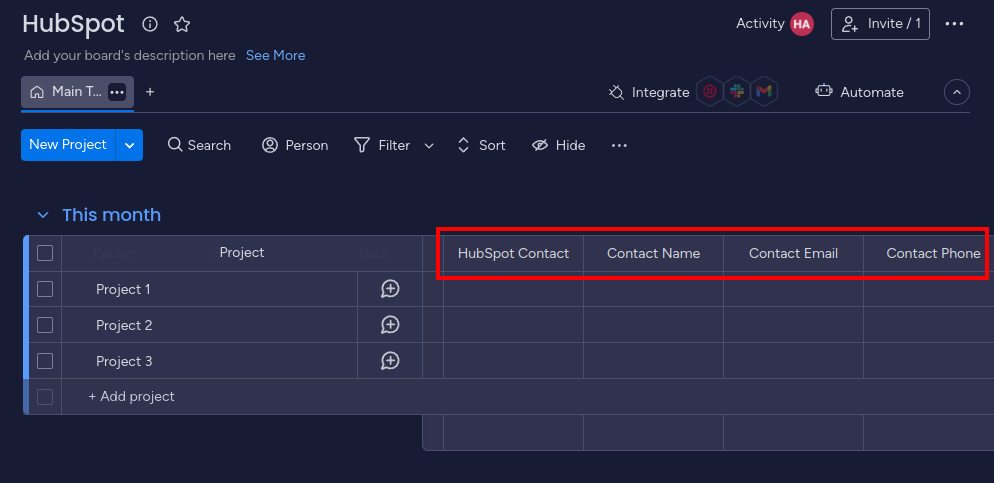
Task: Open the Slack integration icon
Action: tap(737, 92)
